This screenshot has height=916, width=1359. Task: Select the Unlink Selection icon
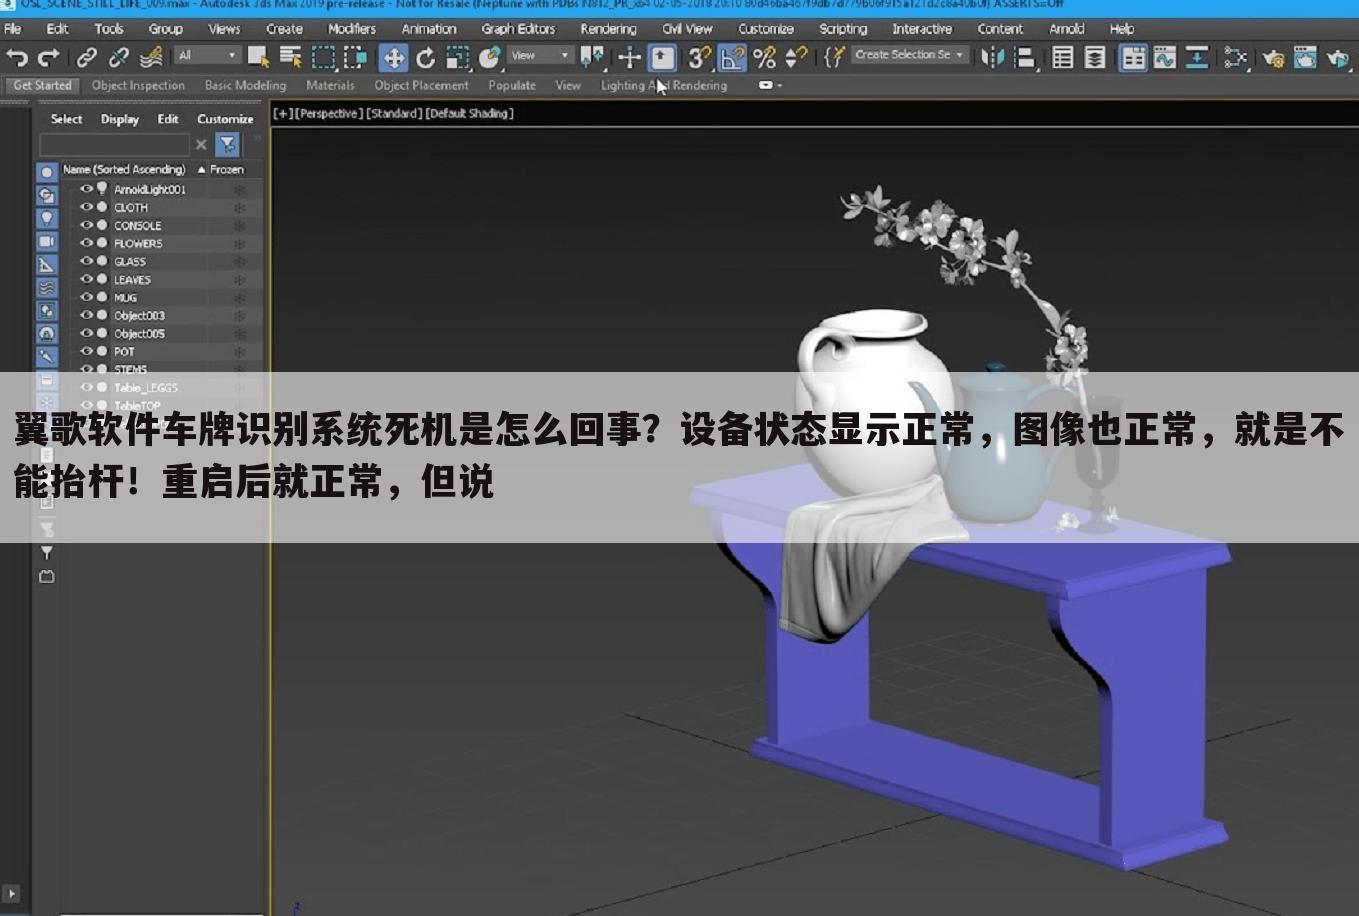click(119, 58)
